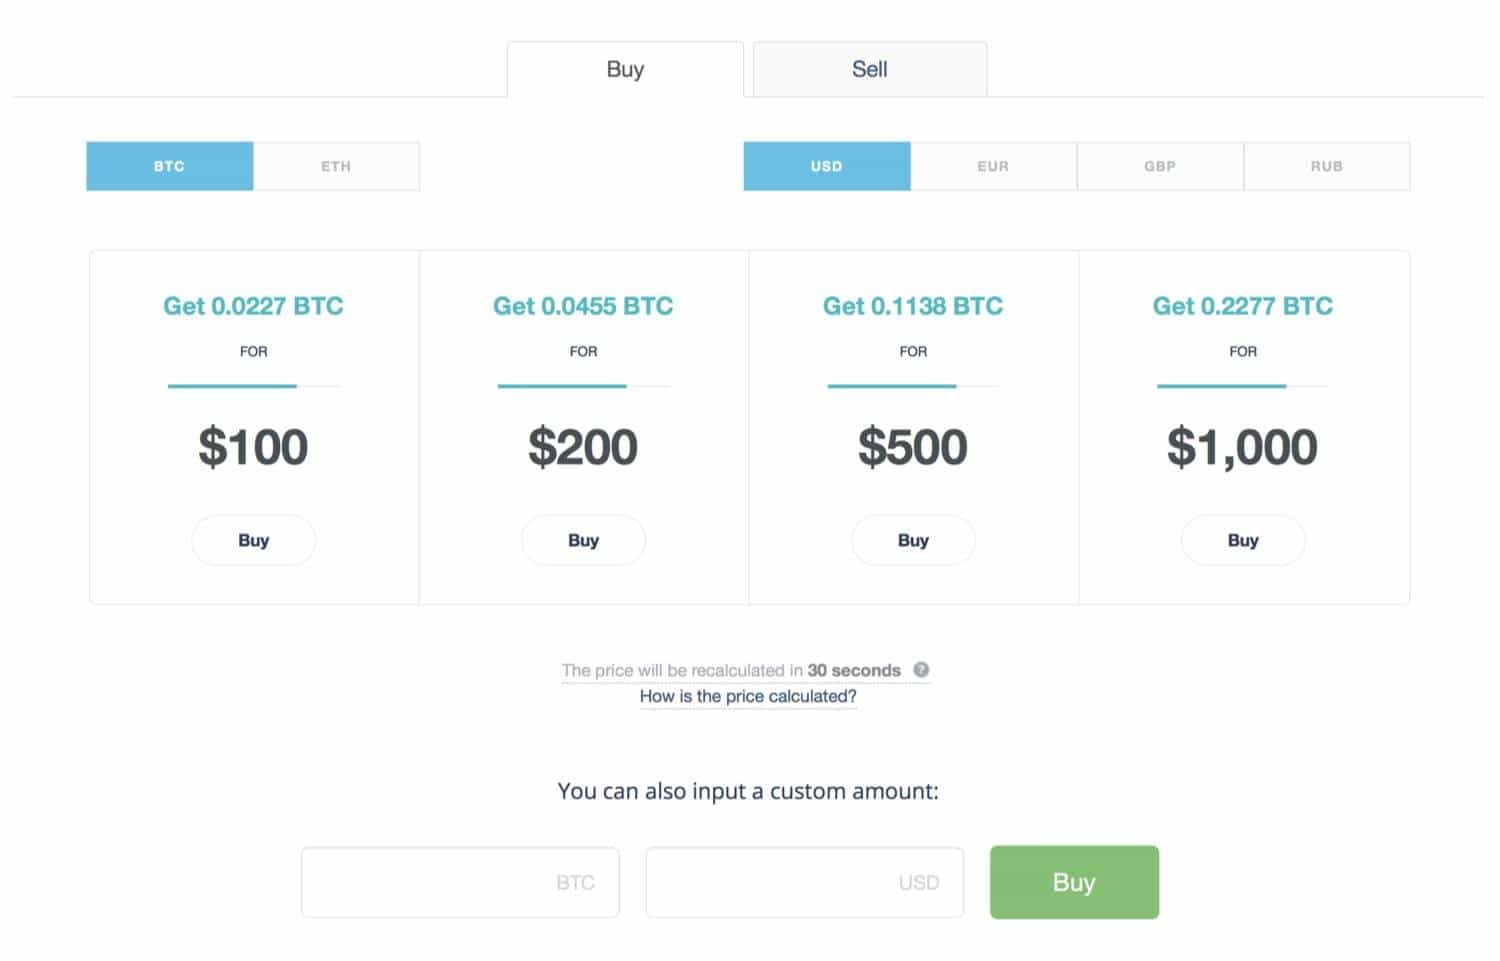Open 'How is the price calculated?' link
Screen dimensions: 1500x961
[x=748, y=696]
